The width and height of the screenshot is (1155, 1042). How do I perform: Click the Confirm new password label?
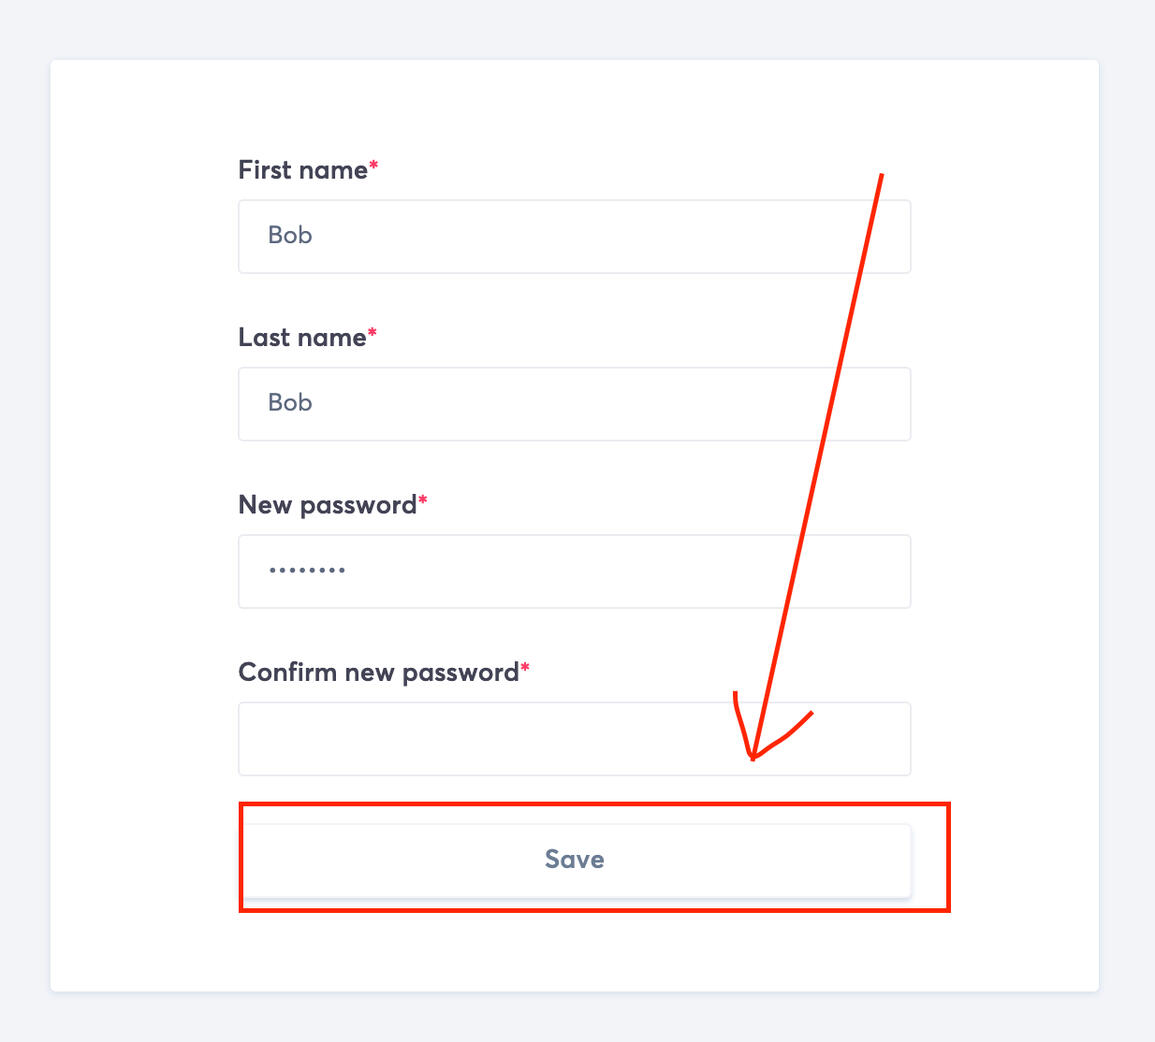click(378, 672)
